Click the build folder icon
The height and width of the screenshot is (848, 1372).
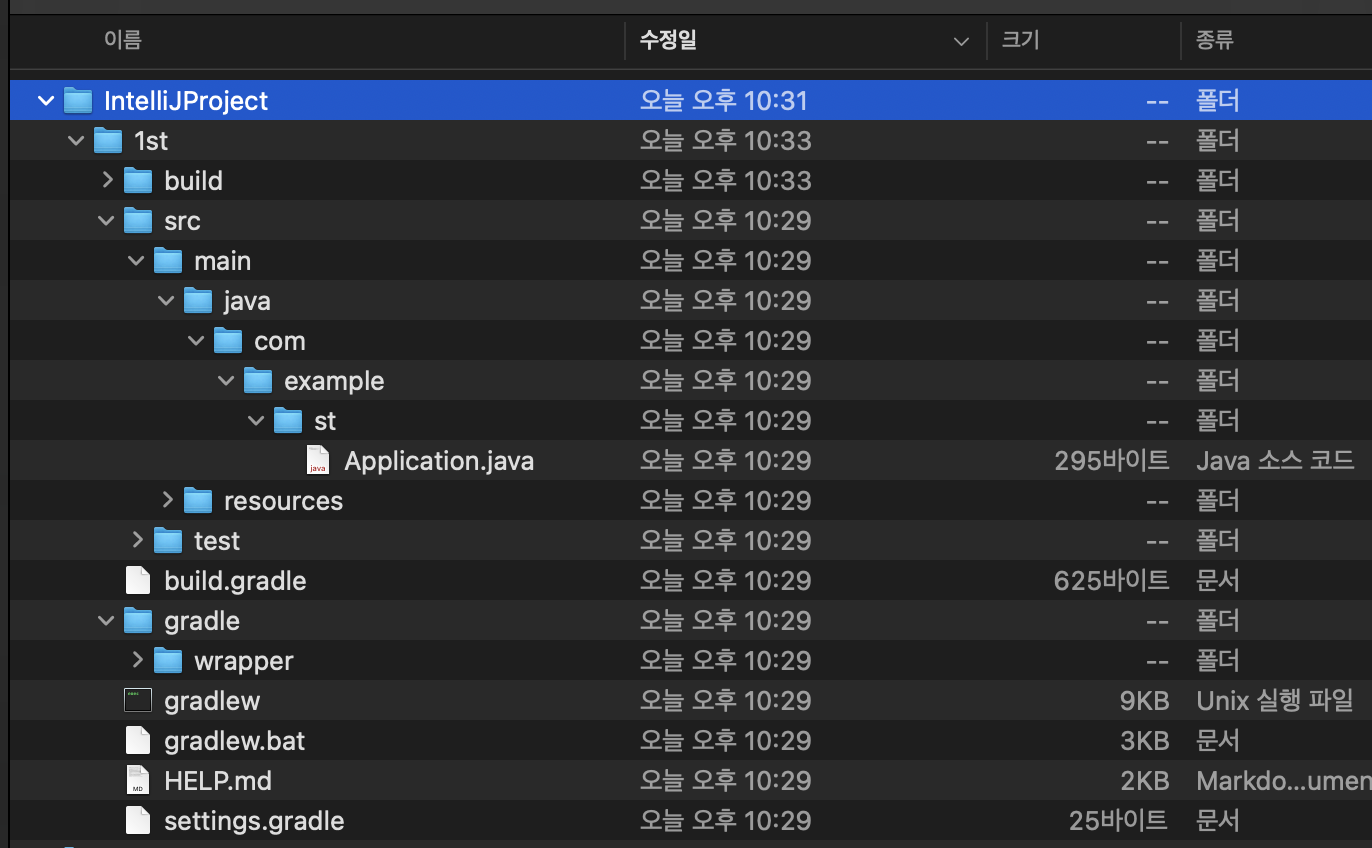click(x=138, y=181)
